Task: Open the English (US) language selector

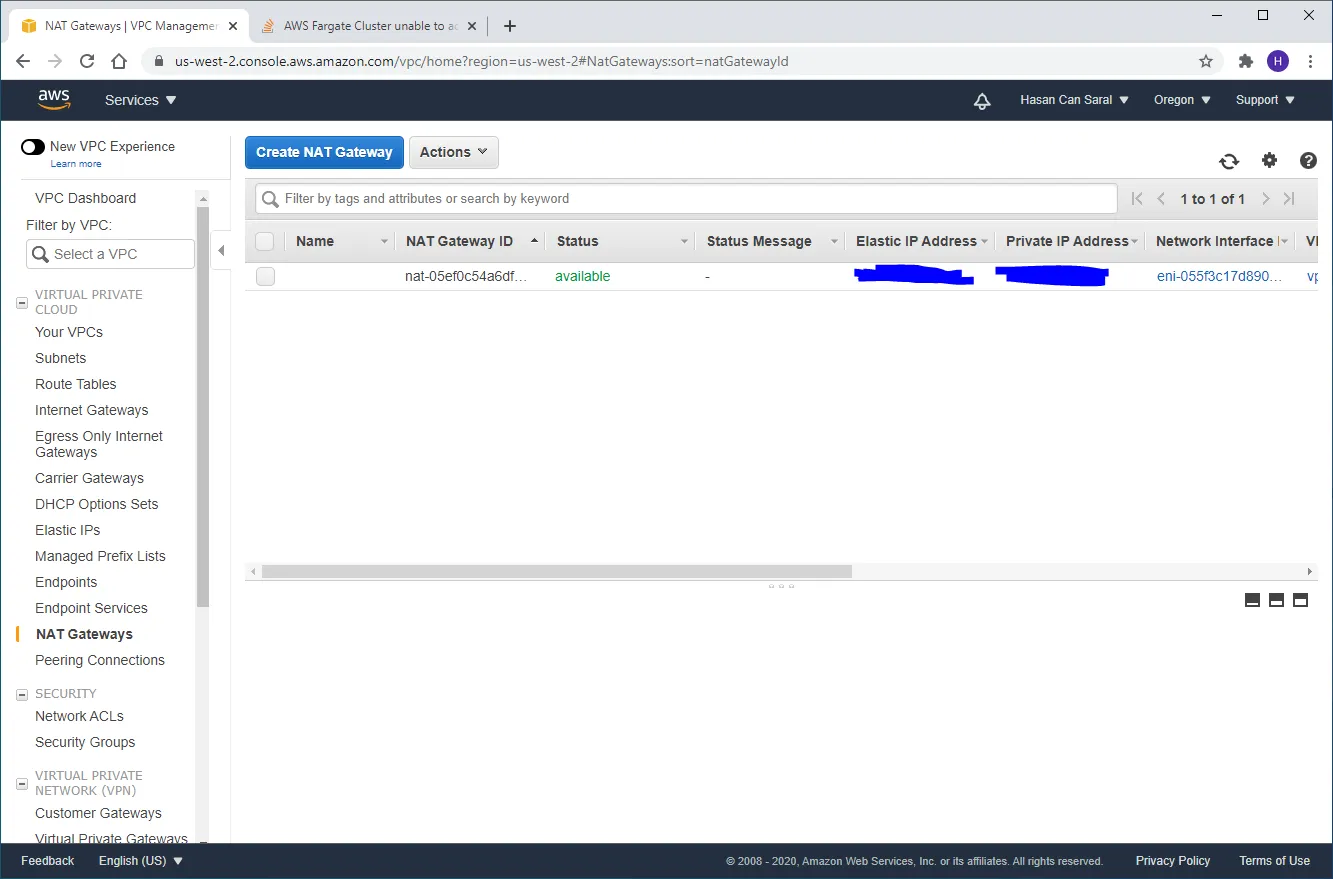Action: click(x=141, y=861)
